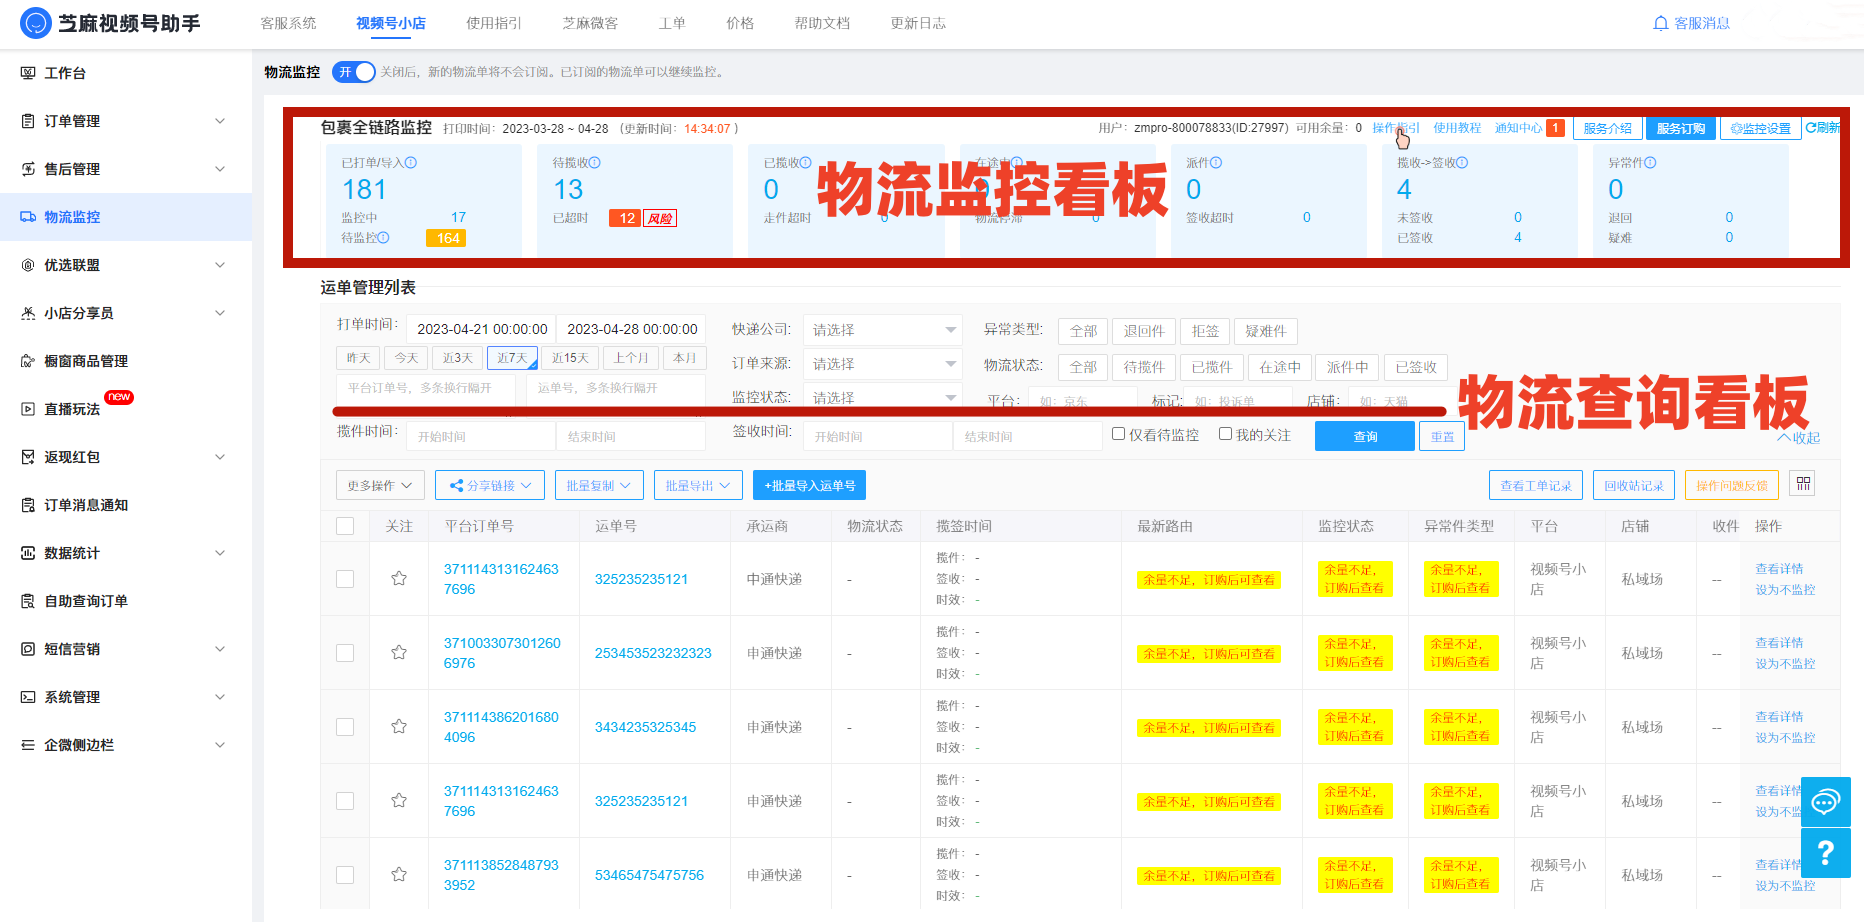The image size is (1864, 922).
Task: Click the 短信营销 sidebar icon
Action: (x=28, y=649)
